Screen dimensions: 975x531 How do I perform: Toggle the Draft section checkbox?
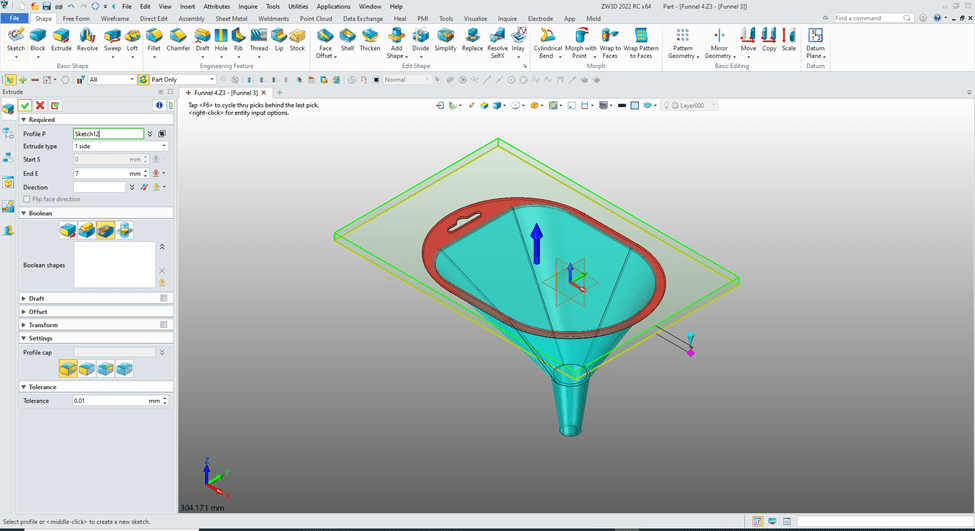coord(163,298)
